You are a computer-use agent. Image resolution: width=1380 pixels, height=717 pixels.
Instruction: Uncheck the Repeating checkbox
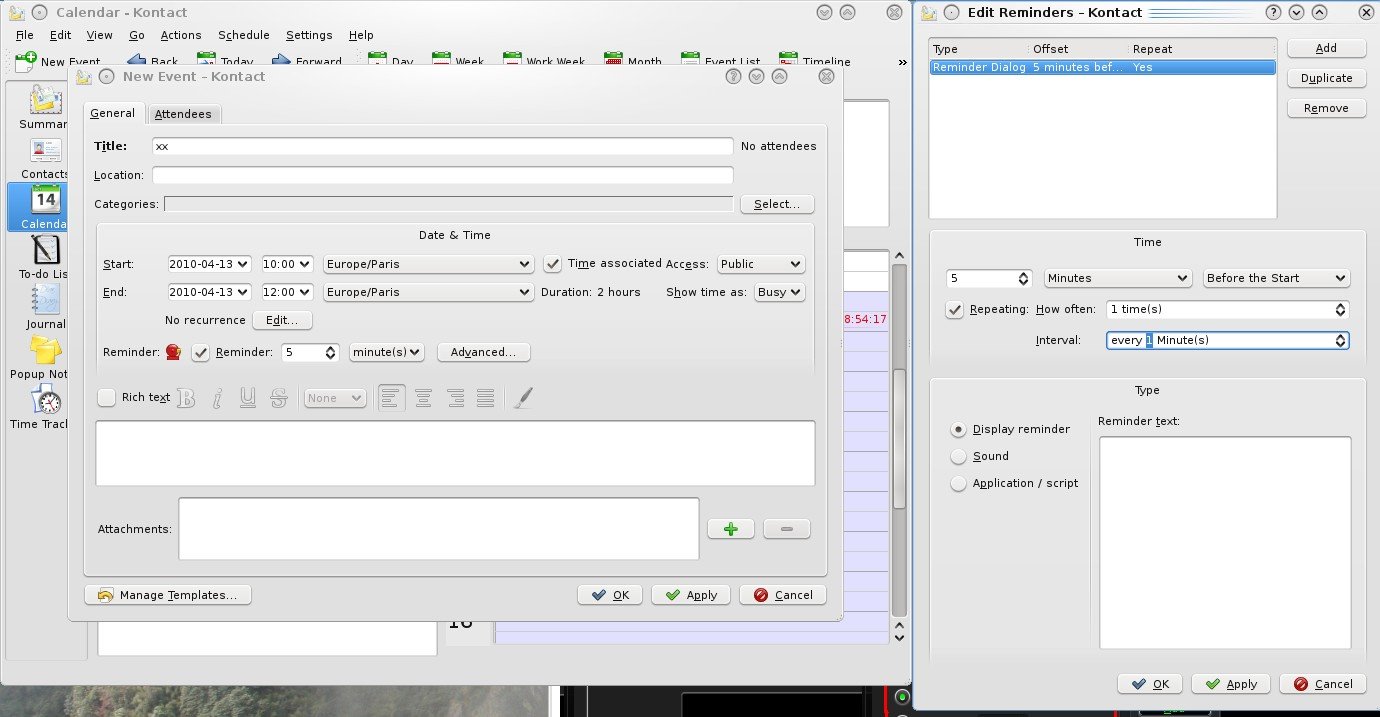[955, 310]
